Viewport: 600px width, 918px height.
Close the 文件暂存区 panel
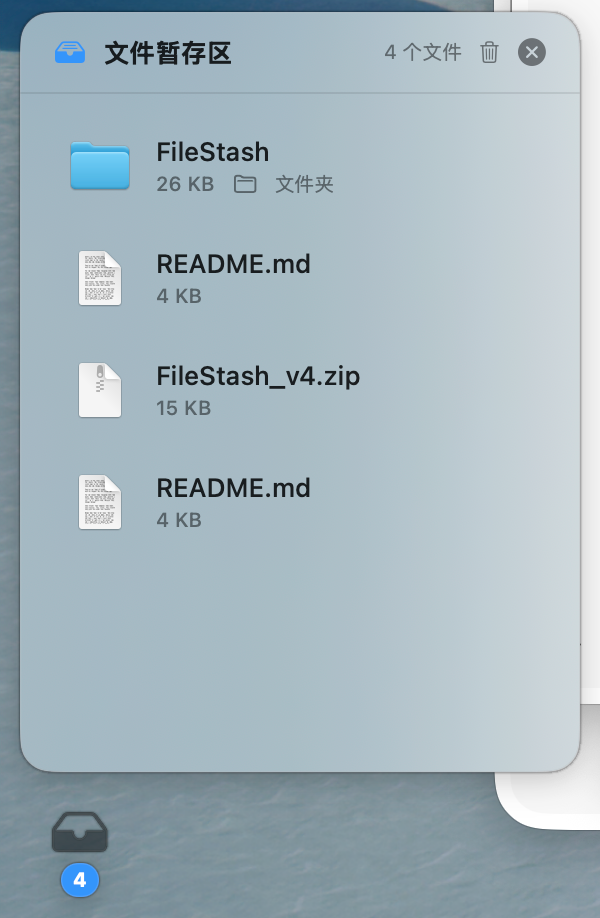(x=532, y=52)
